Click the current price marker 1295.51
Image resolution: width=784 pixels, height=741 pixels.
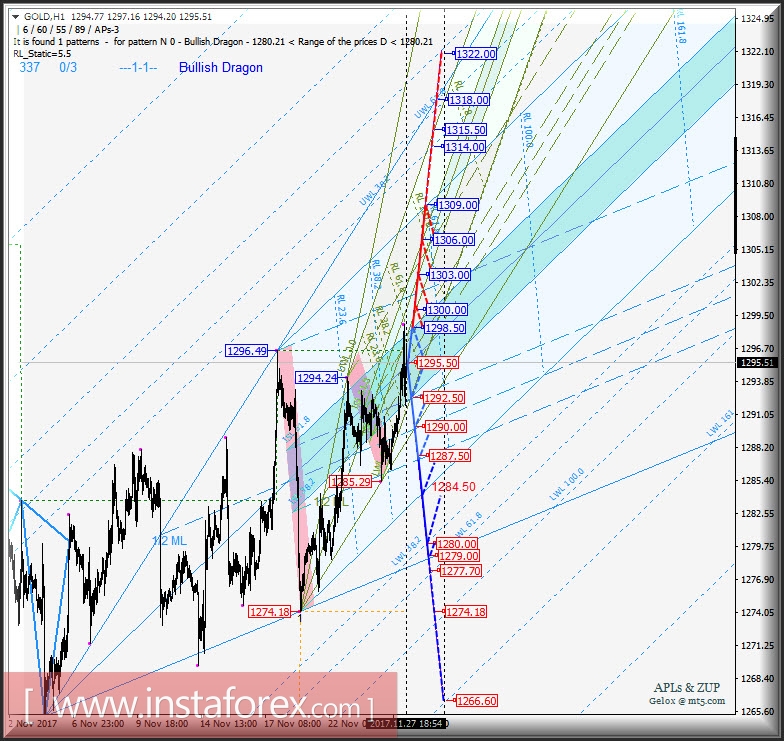(758, 362)
